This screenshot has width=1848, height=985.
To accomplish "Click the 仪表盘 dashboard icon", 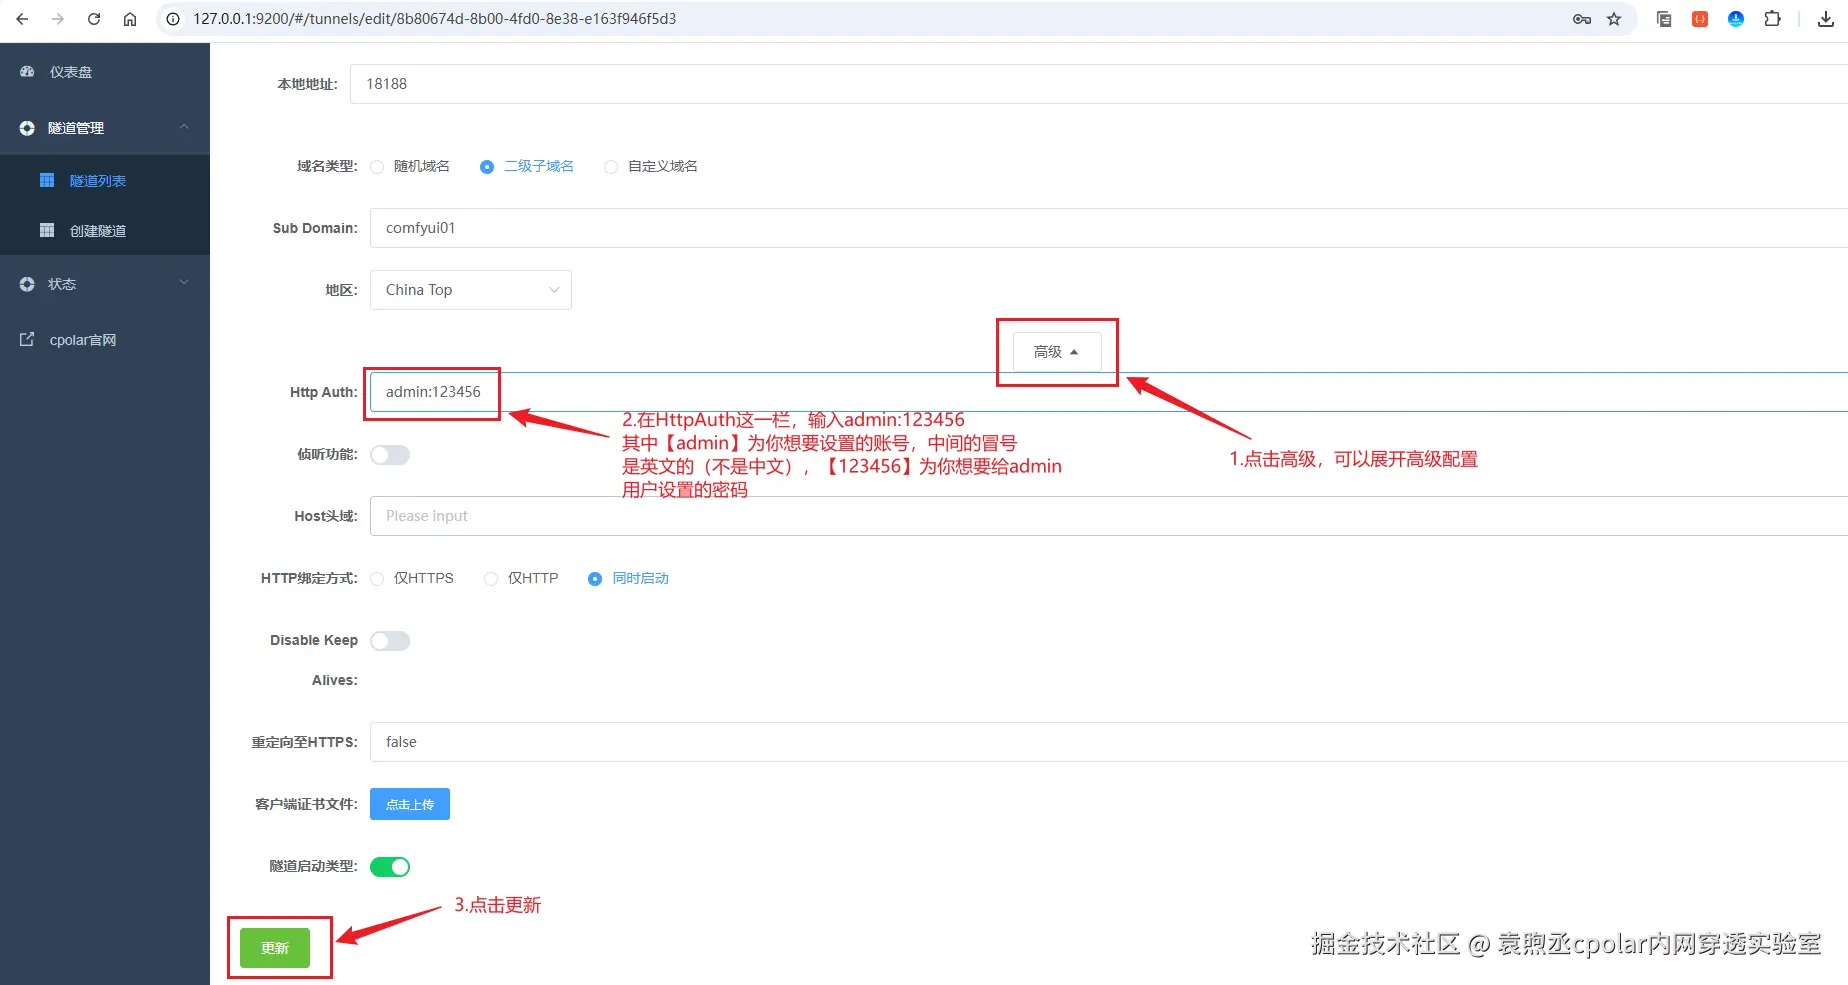I will [27, 72].
